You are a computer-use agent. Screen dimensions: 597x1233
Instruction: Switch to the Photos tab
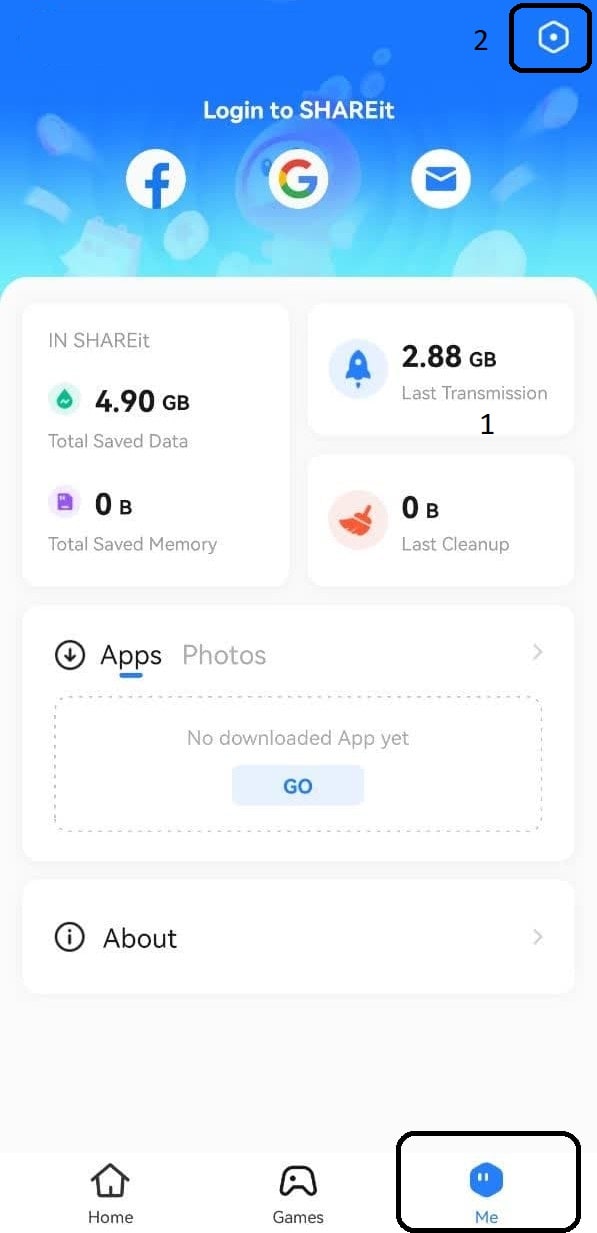(224, 655)
